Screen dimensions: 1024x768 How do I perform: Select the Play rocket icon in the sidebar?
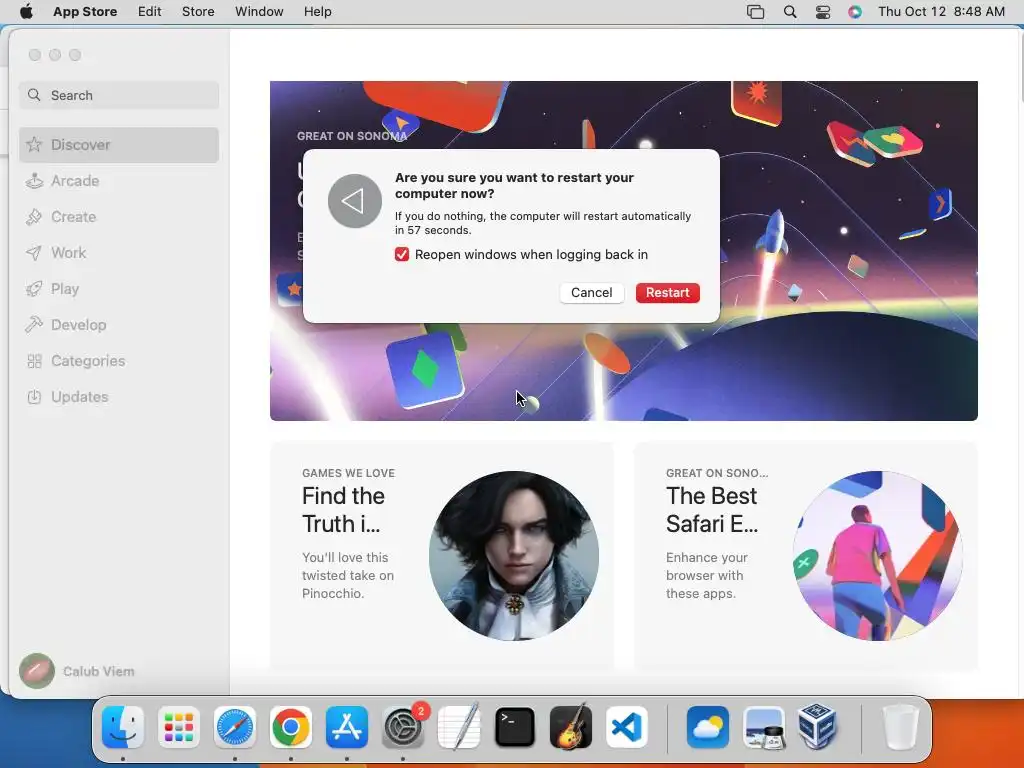coord(34,289)
